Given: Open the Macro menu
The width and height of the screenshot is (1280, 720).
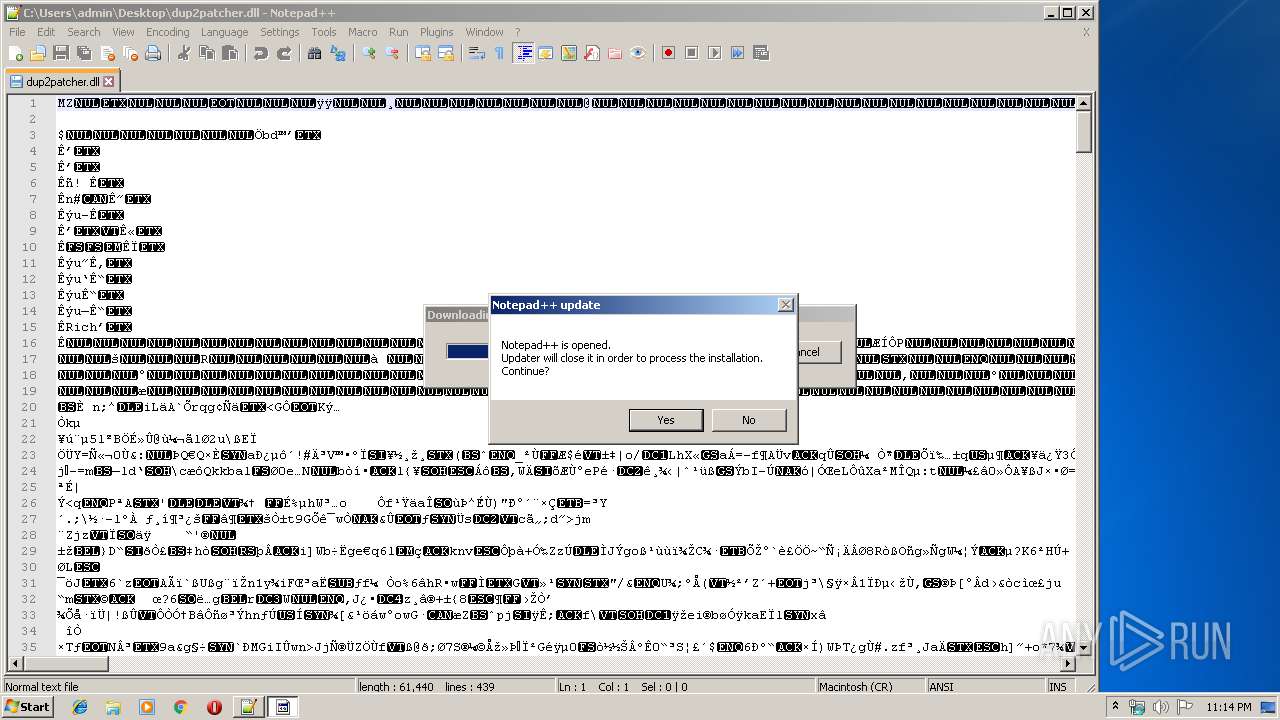Looking at the screenshot, I should tap(363, 32).
